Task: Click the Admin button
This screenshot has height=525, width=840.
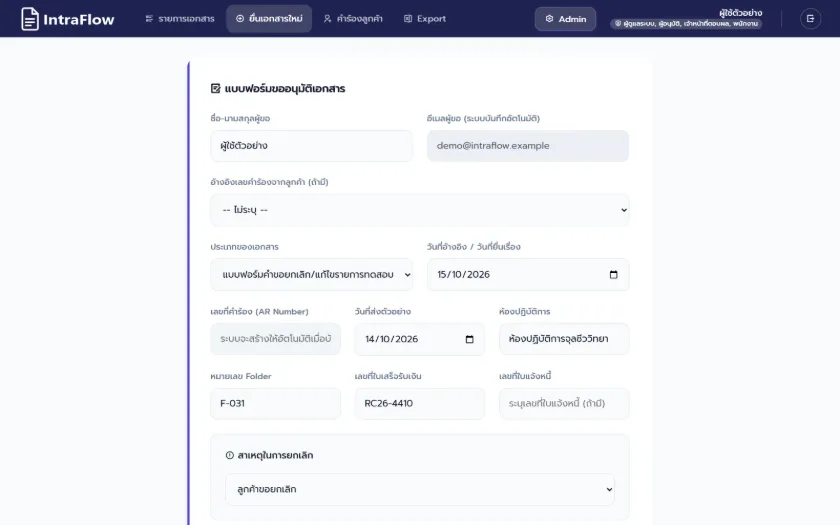Action: [x=565, y=19]
